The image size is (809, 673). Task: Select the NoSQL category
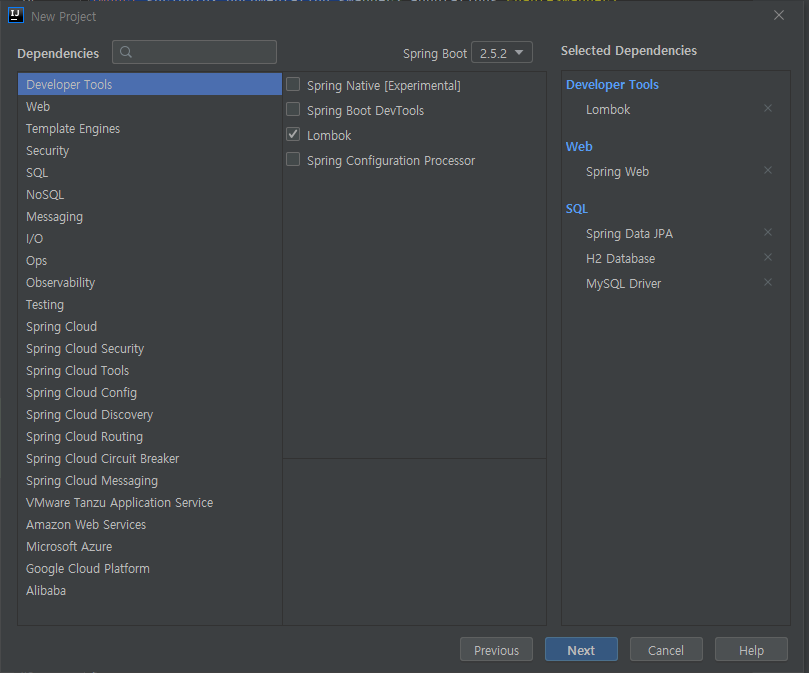click(x=150, y=195)
